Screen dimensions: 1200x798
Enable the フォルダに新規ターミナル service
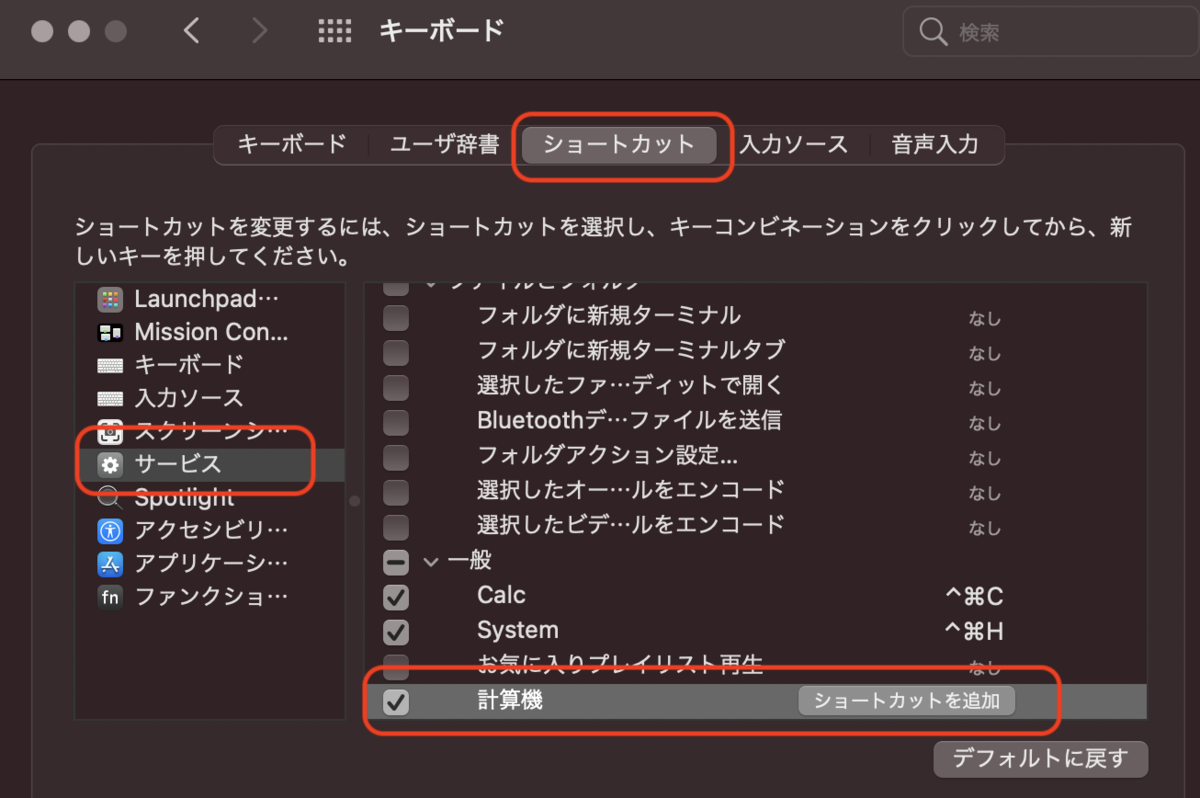tap(395, 318)
